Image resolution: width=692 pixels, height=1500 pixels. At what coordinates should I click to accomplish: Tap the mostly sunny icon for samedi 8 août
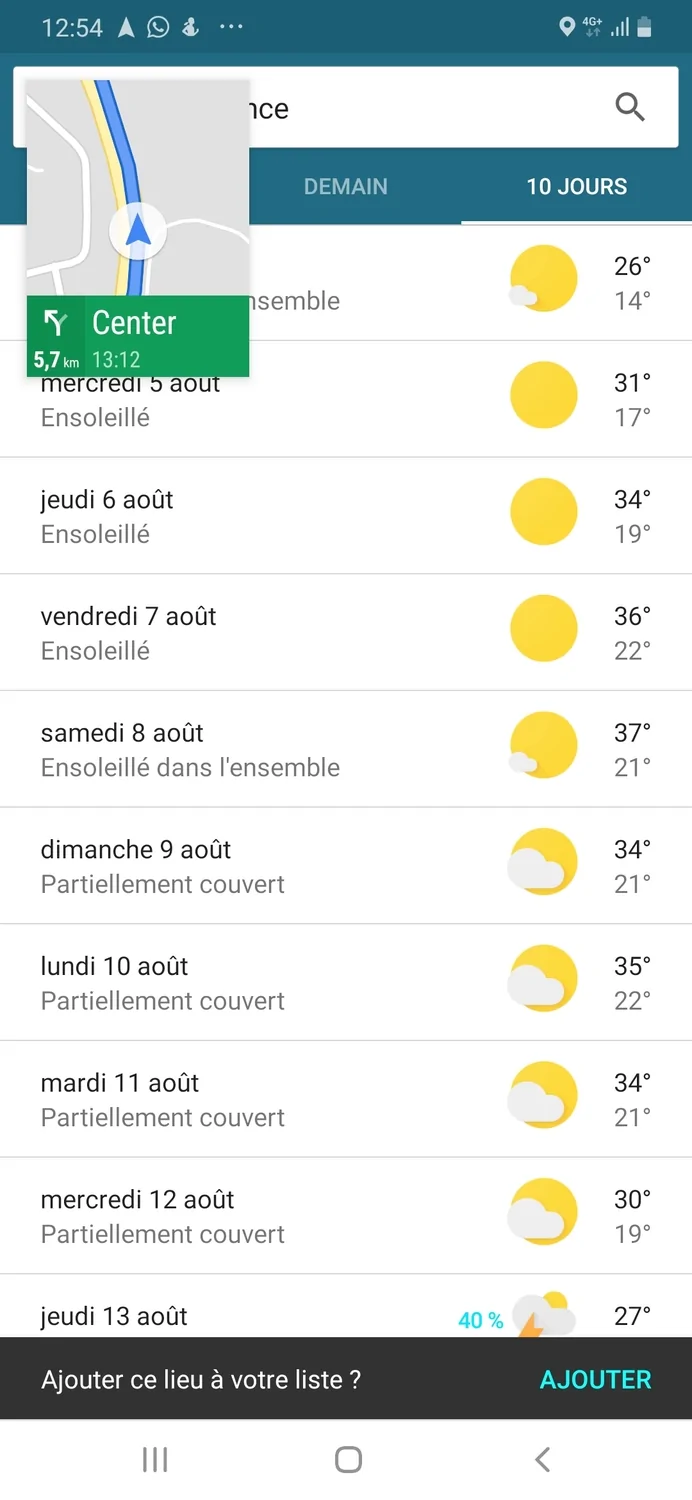pyautogui.click(x=543, y=746)
